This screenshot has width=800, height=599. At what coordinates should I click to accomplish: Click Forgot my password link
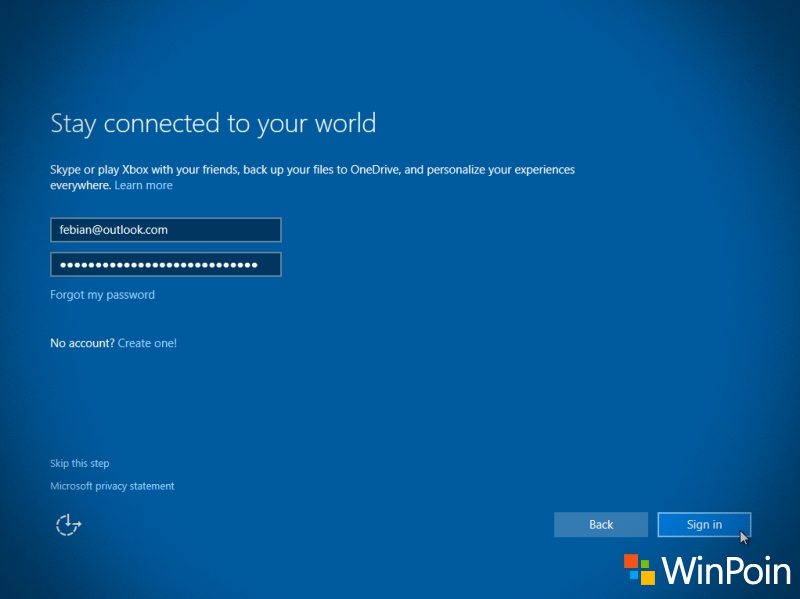coord(103,295)
